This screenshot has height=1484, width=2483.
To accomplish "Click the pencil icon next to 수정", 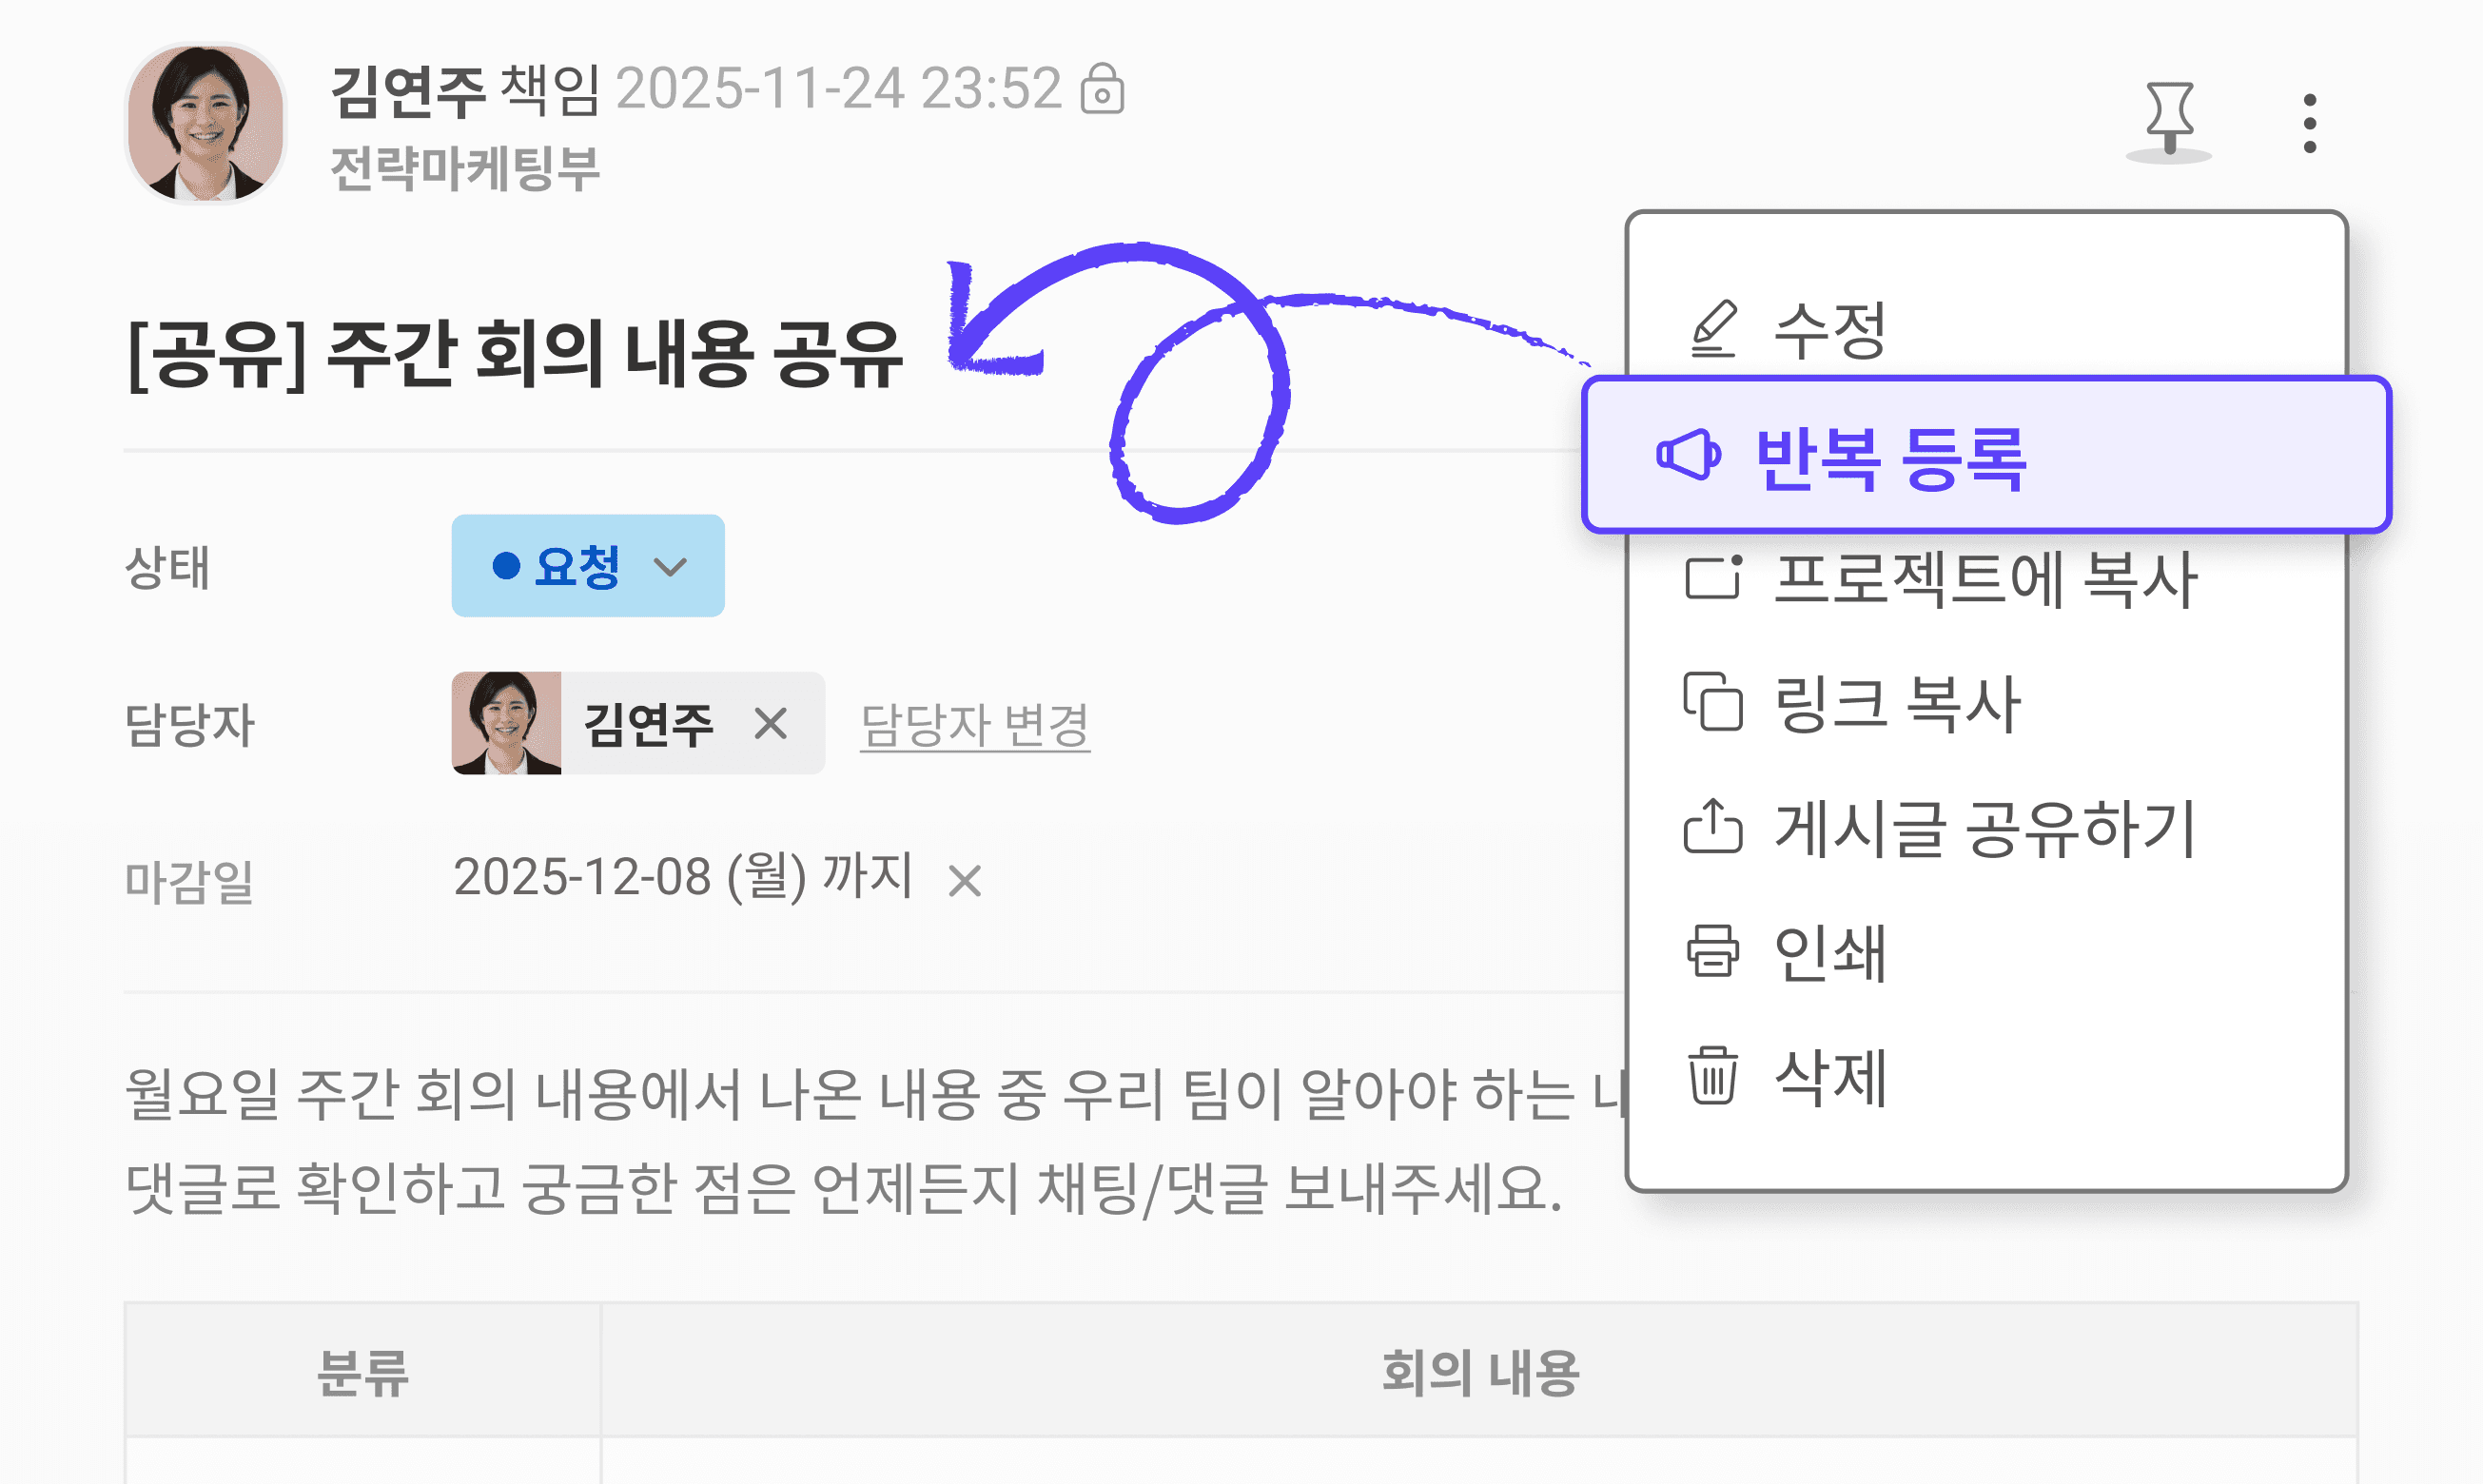I will pos(1714,328).
